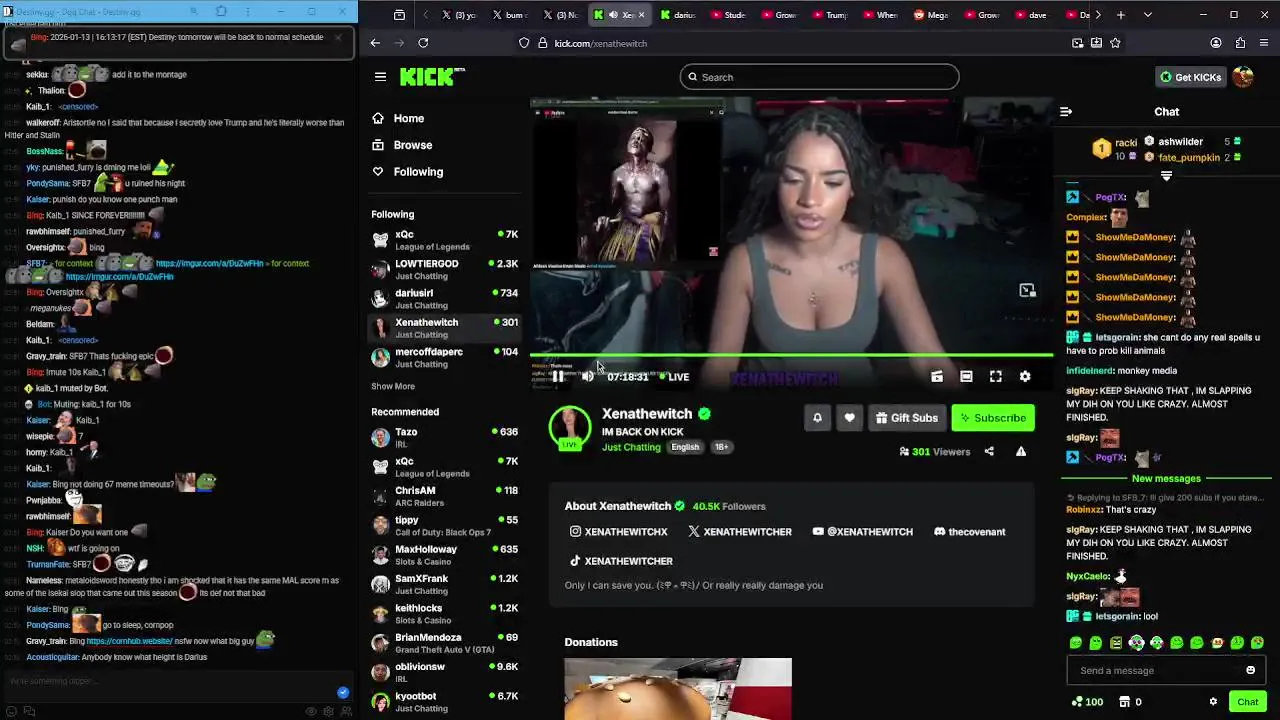Toggle follow heart button for Xenathewitch
1280x720 pixels.
849,418
